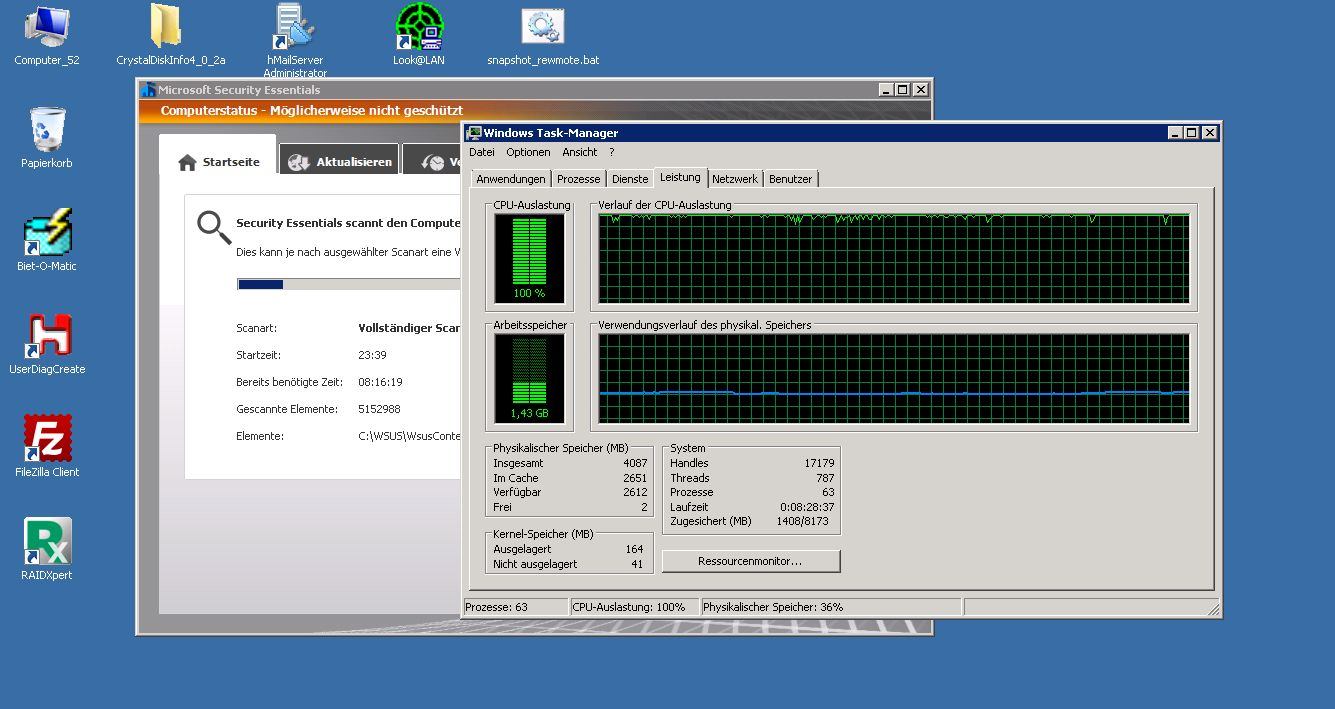Switch to the Anwendungen tab
1335x709 pixels.
[x=511, y=179]
